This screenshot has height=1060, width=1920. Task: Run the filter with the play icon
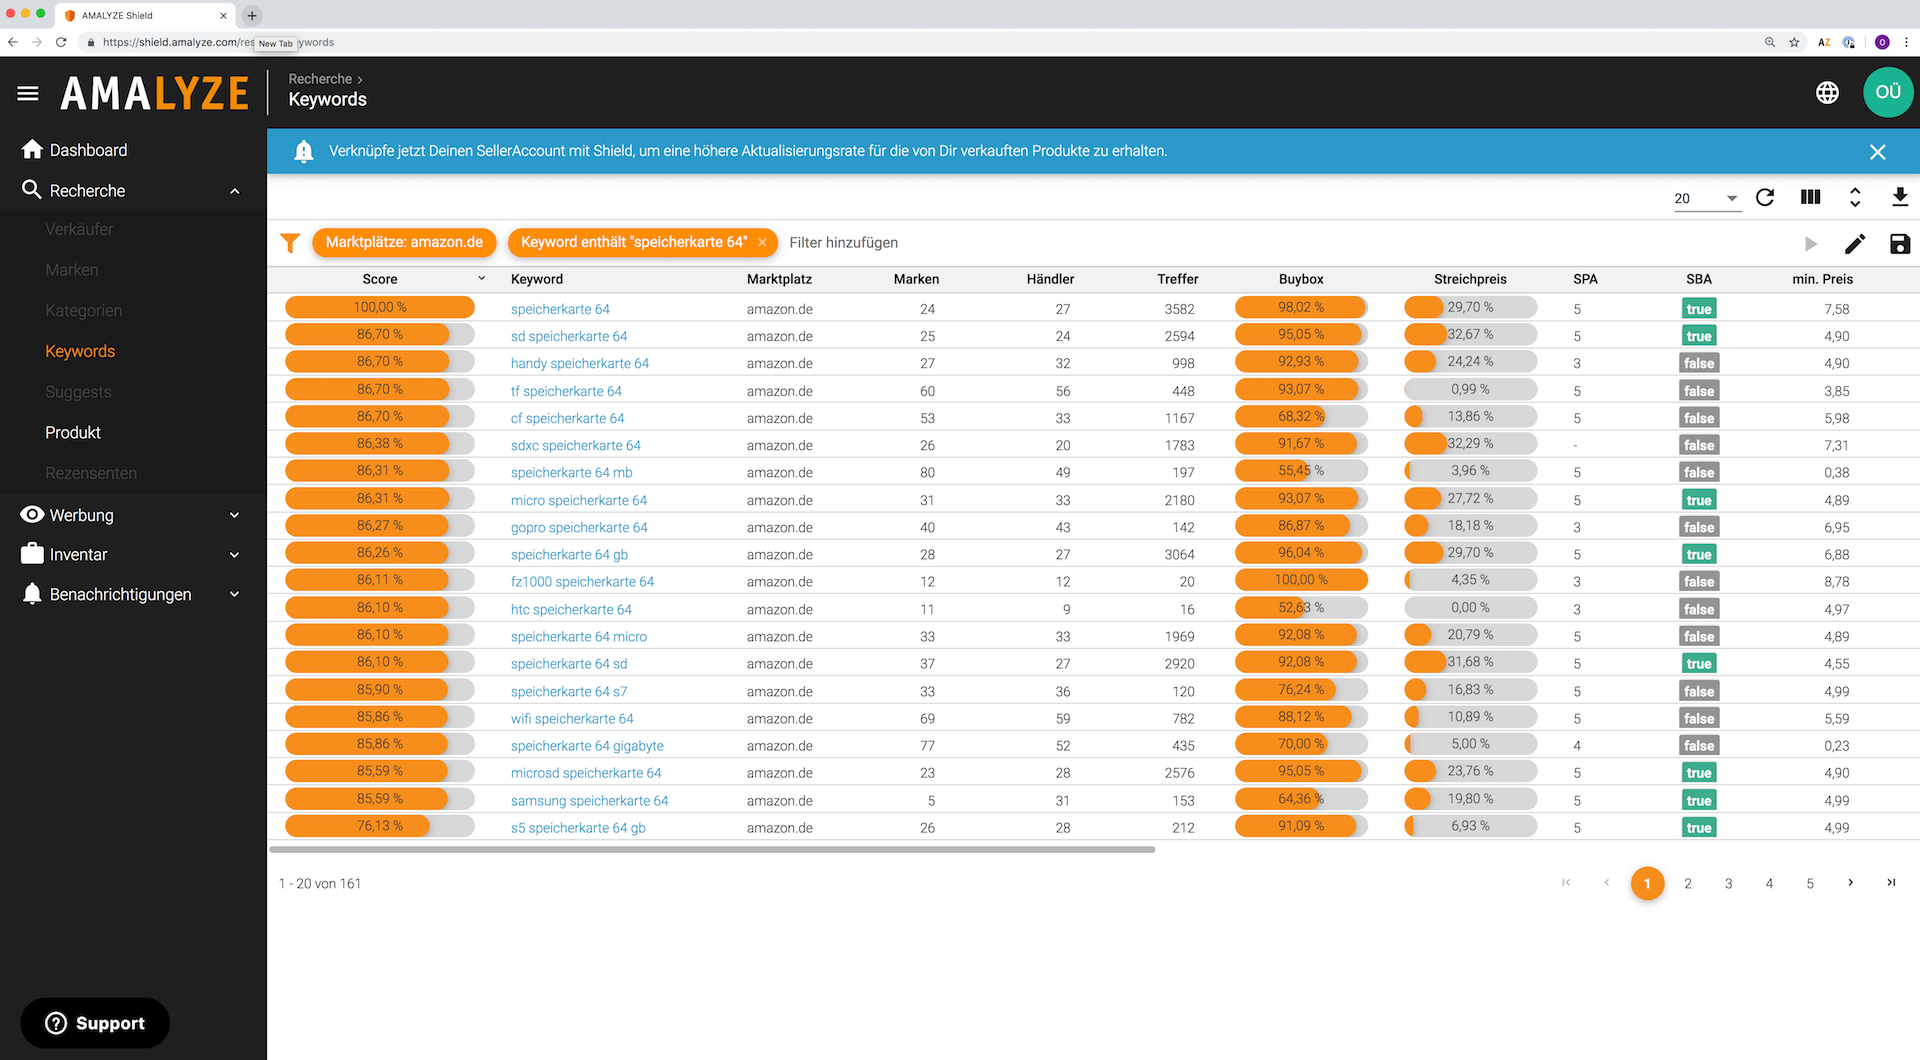[1810, 244]
